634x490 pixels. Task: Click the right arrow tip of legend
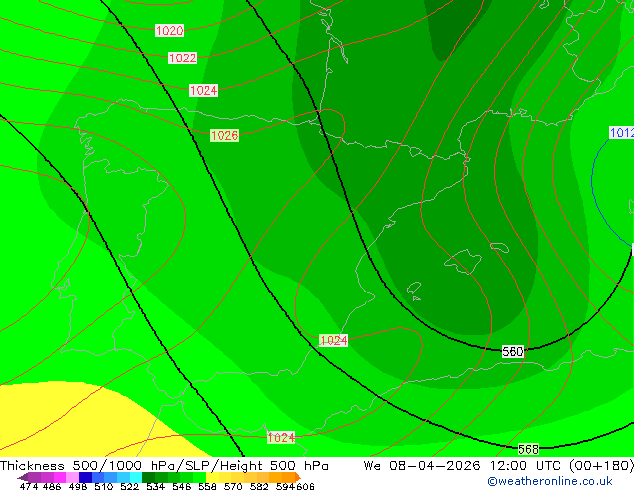(x=299, y=478)
